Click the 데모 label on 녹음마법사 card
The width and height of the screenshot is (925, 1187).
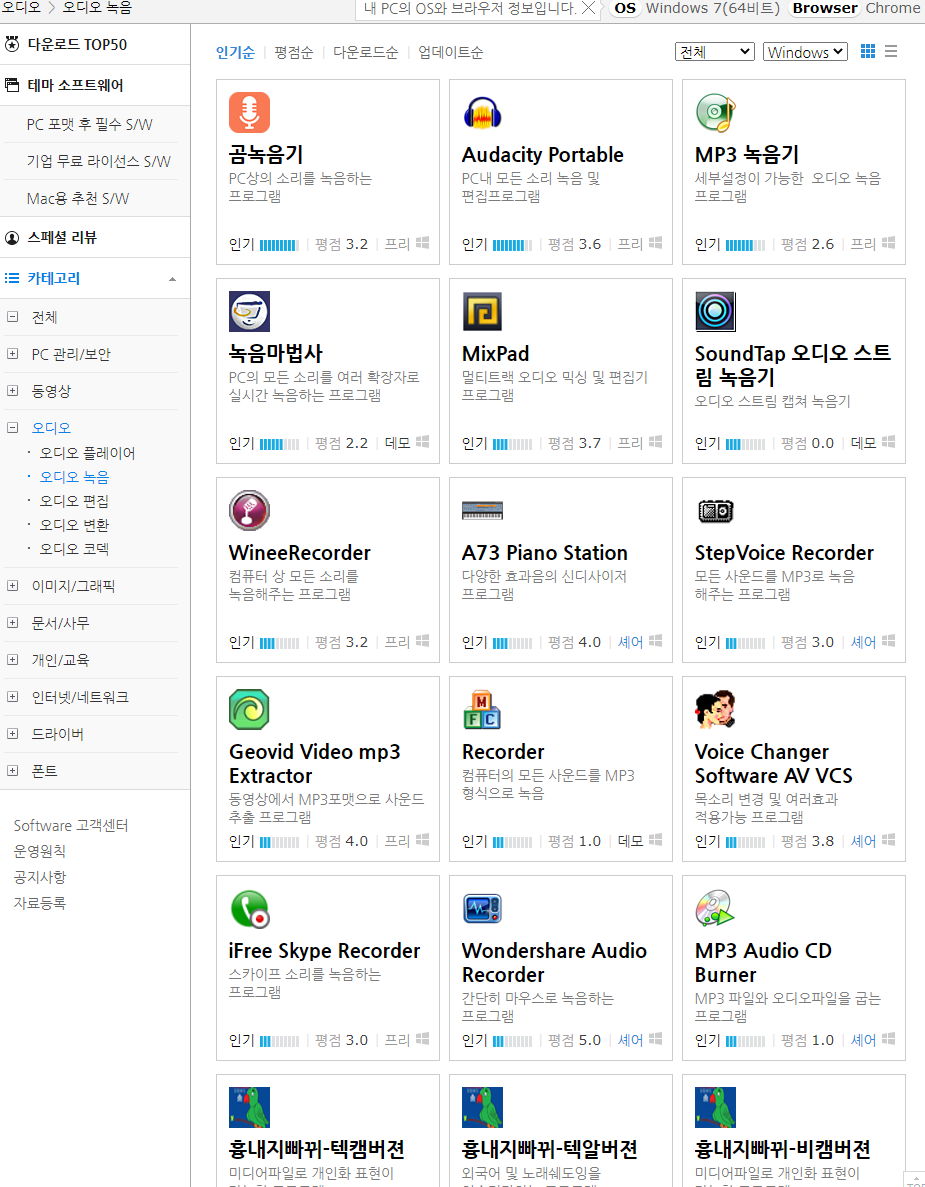coord(397,443)
